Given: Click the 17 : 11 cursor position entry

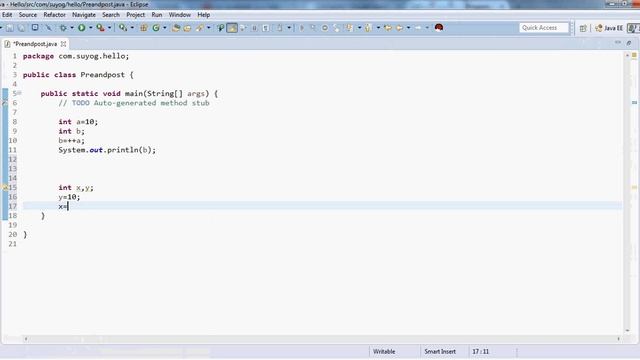Looking at the screenshot, I should coord(480,351).
